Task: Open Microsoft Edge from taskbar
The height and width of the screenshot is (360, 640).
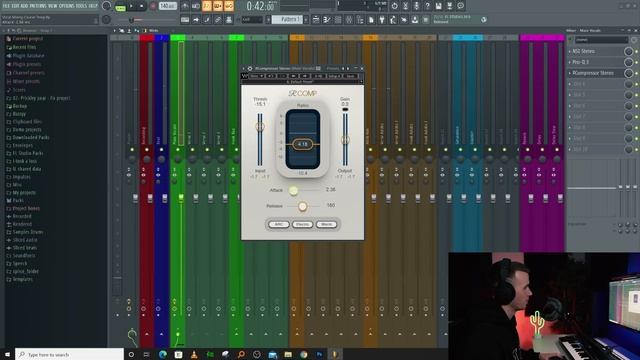Action: click(162, 354)
